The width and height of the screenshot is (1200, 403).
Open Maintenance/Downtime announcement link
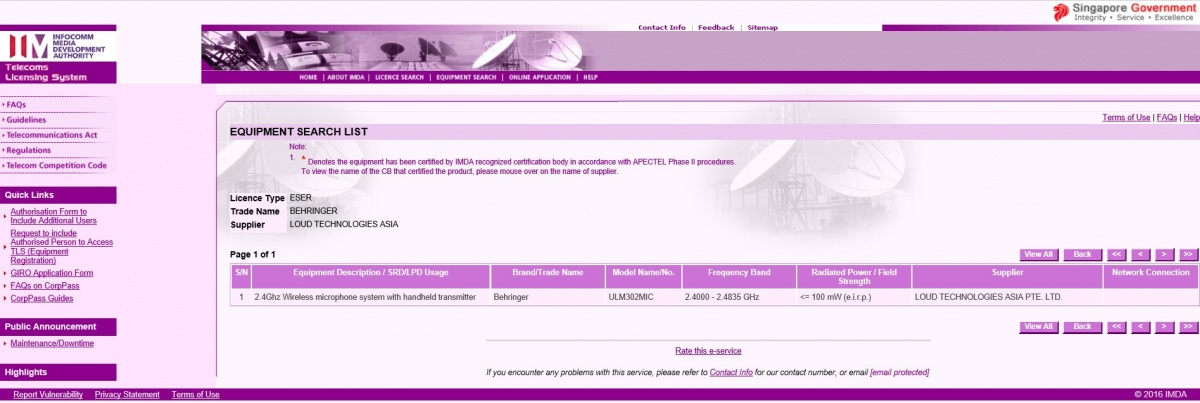(x=52, y=343)
